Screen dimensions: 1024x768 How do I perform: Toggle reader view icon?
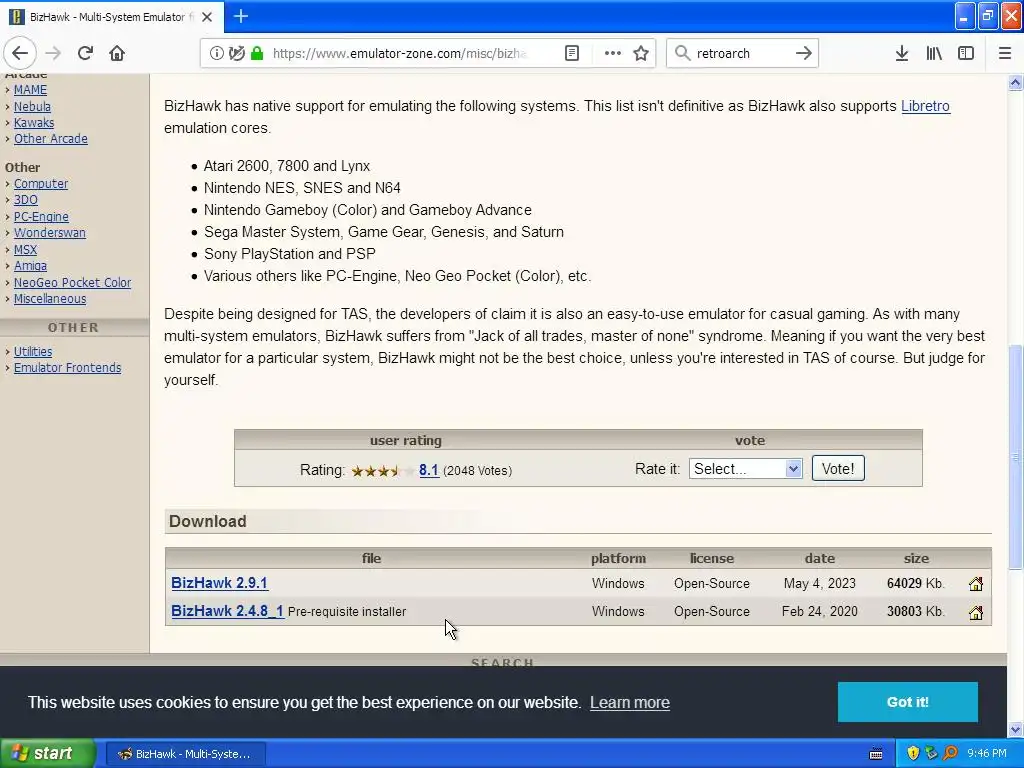(571, 53)
